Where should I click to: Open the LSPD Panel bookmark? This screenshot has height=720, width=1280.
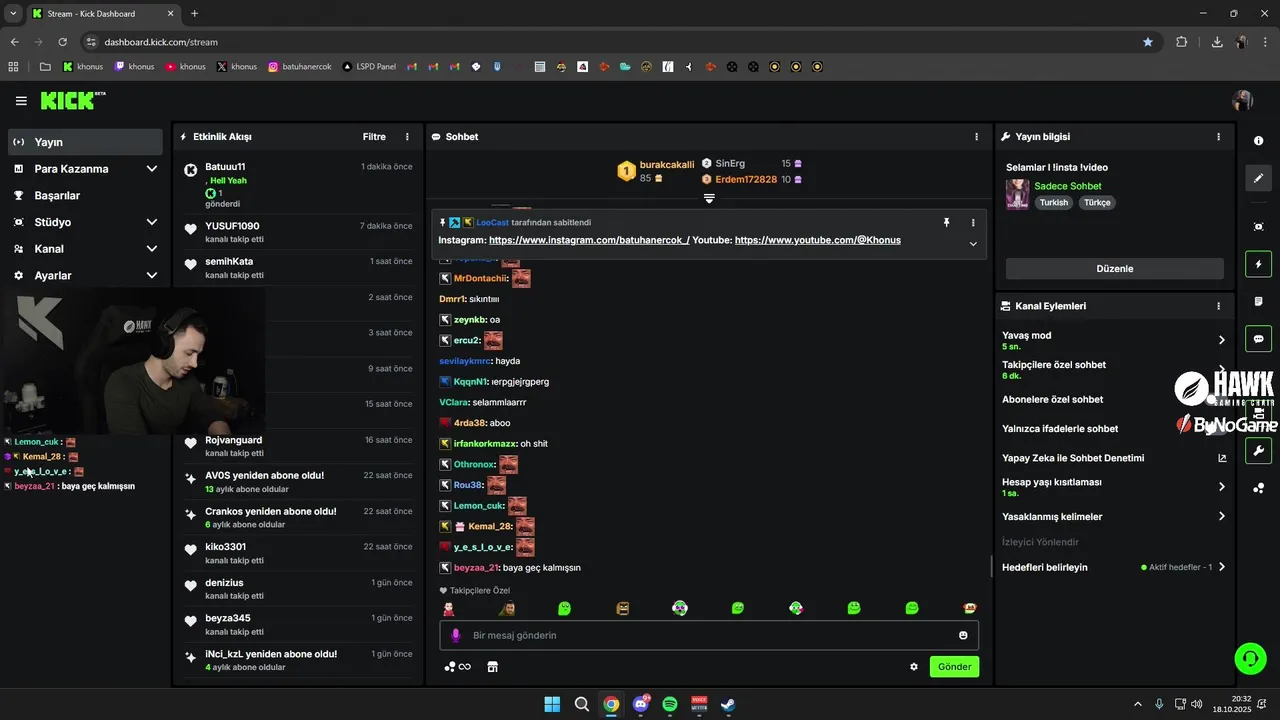(369, 67)
